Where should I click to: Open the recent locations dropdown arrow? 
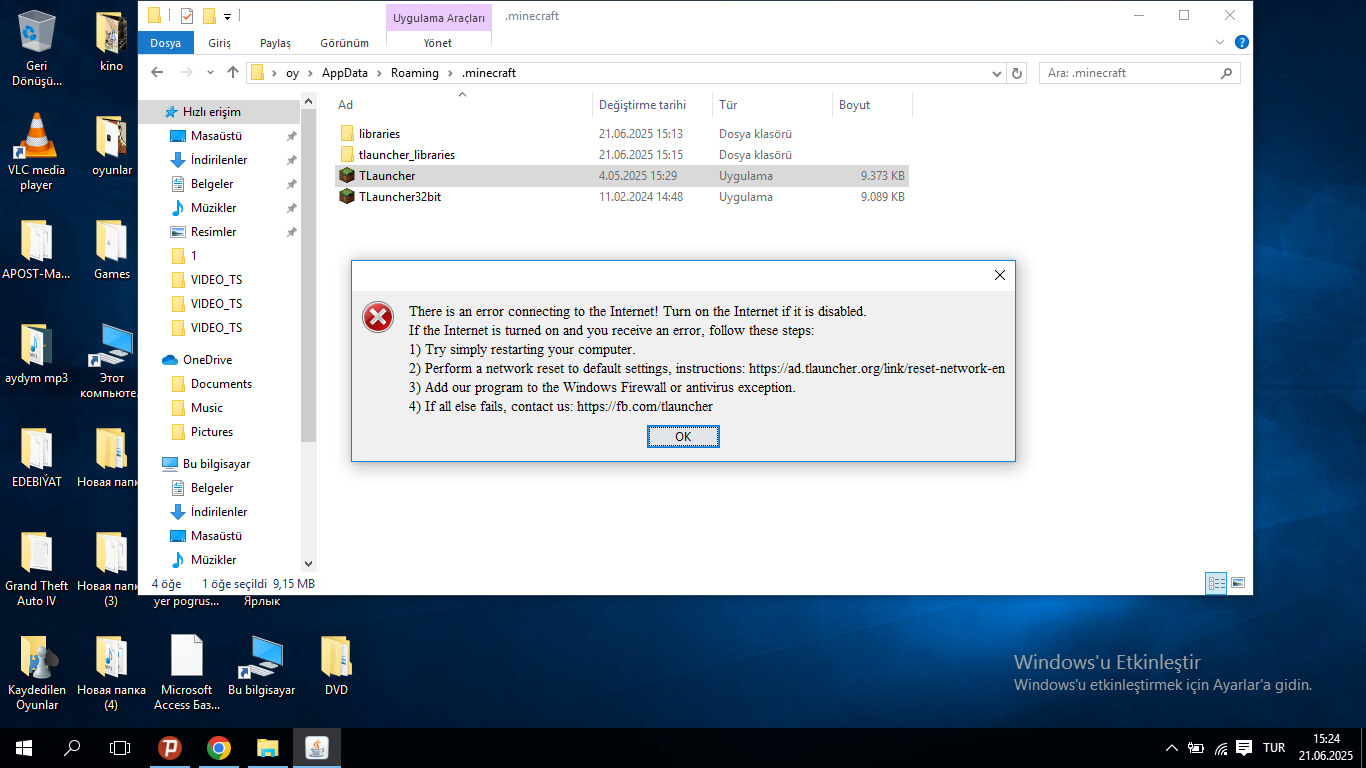tap(210, 73)
